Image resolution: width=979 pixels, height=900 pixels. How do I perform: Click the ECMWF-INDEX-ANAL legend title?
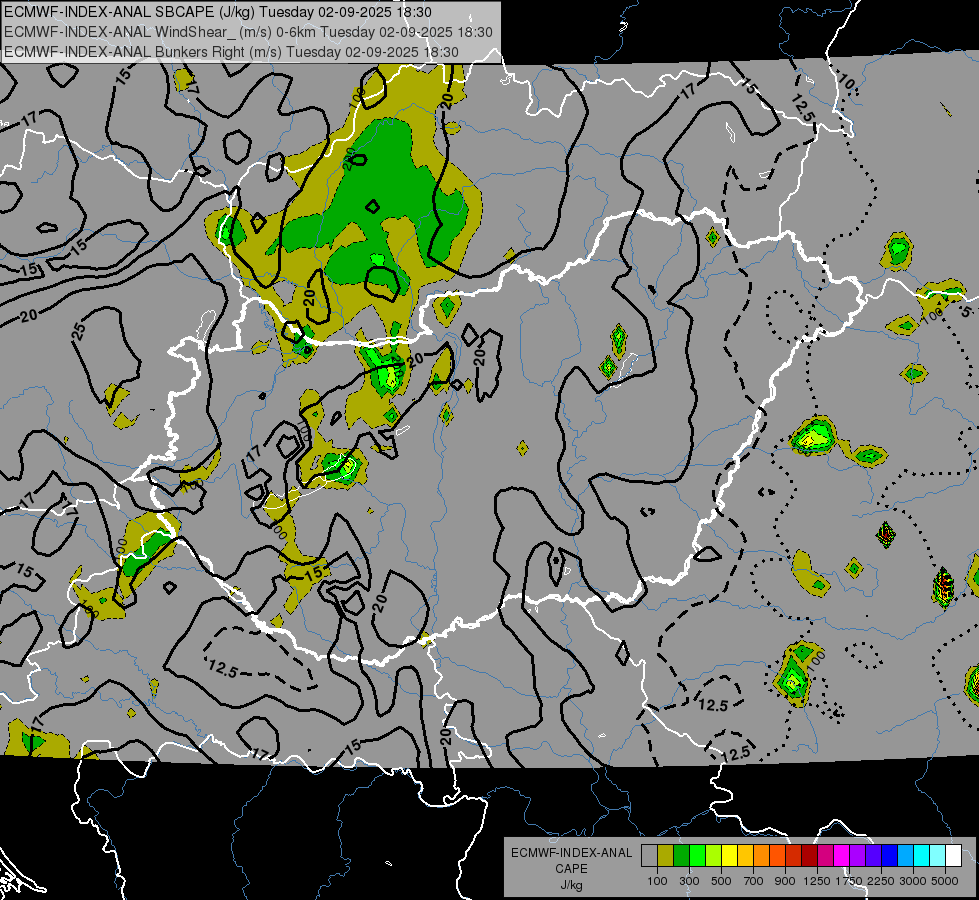tap(571, 853)
